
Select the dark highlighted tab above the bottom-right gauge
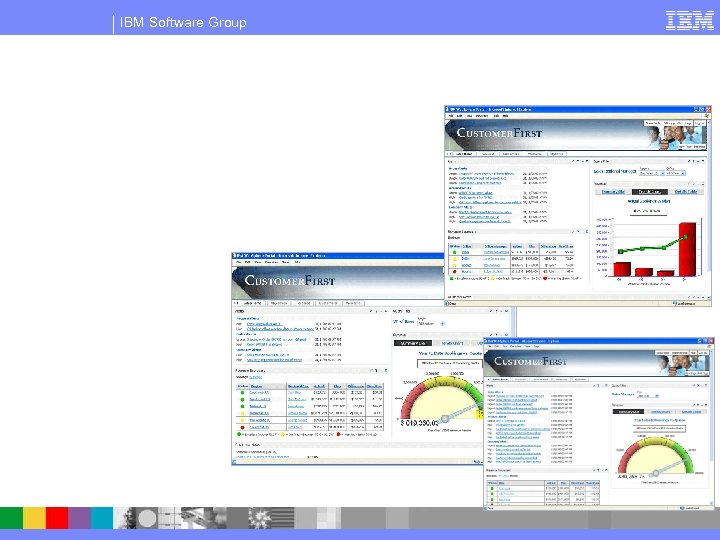click(629, 412)
